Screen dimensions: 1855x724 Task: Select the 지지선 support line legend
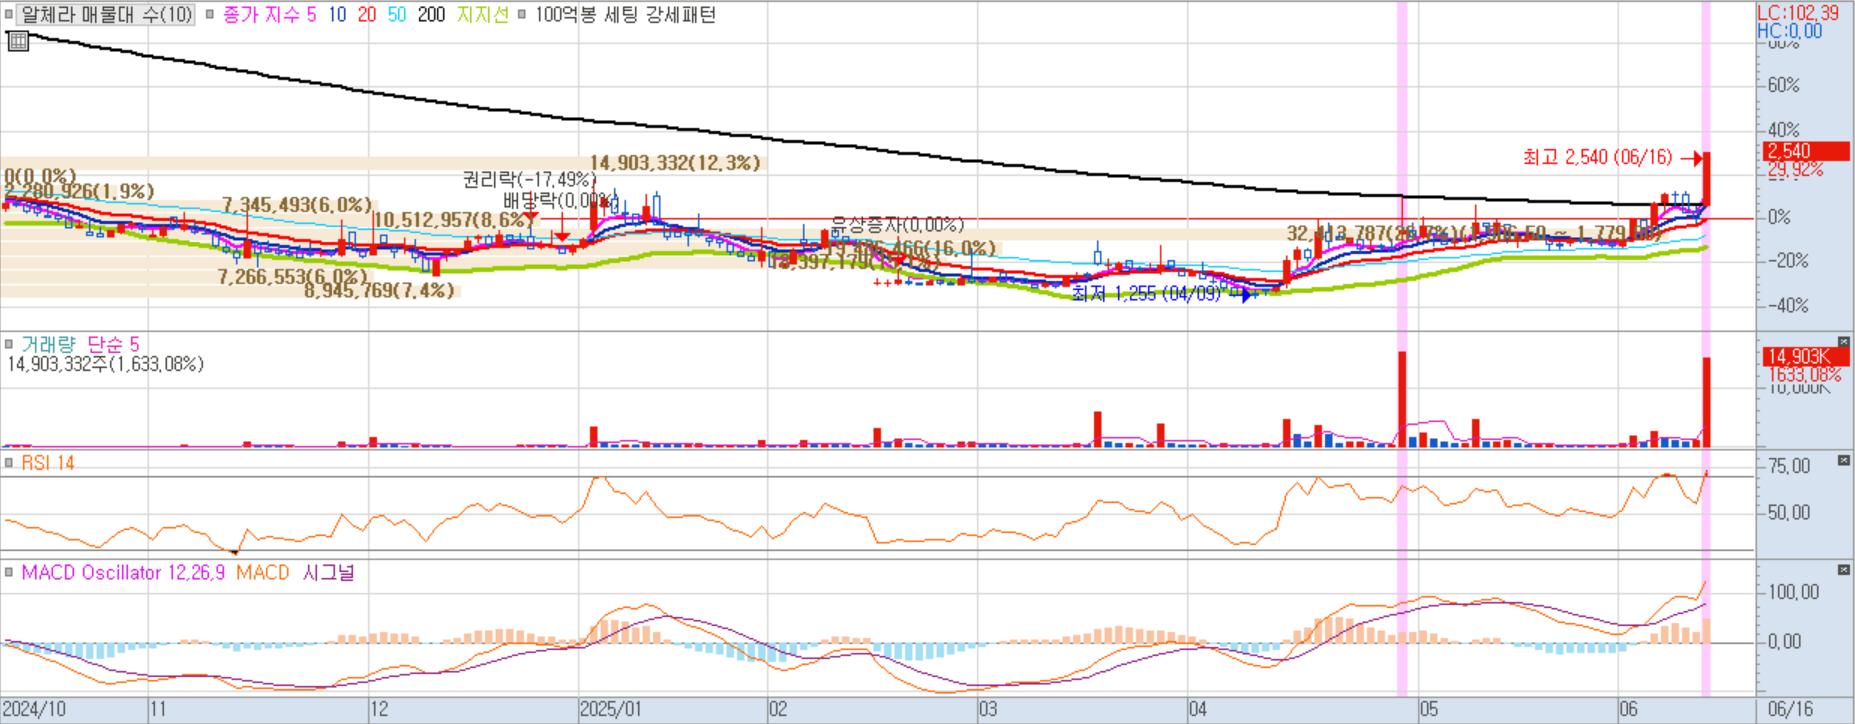click(482, 15)
